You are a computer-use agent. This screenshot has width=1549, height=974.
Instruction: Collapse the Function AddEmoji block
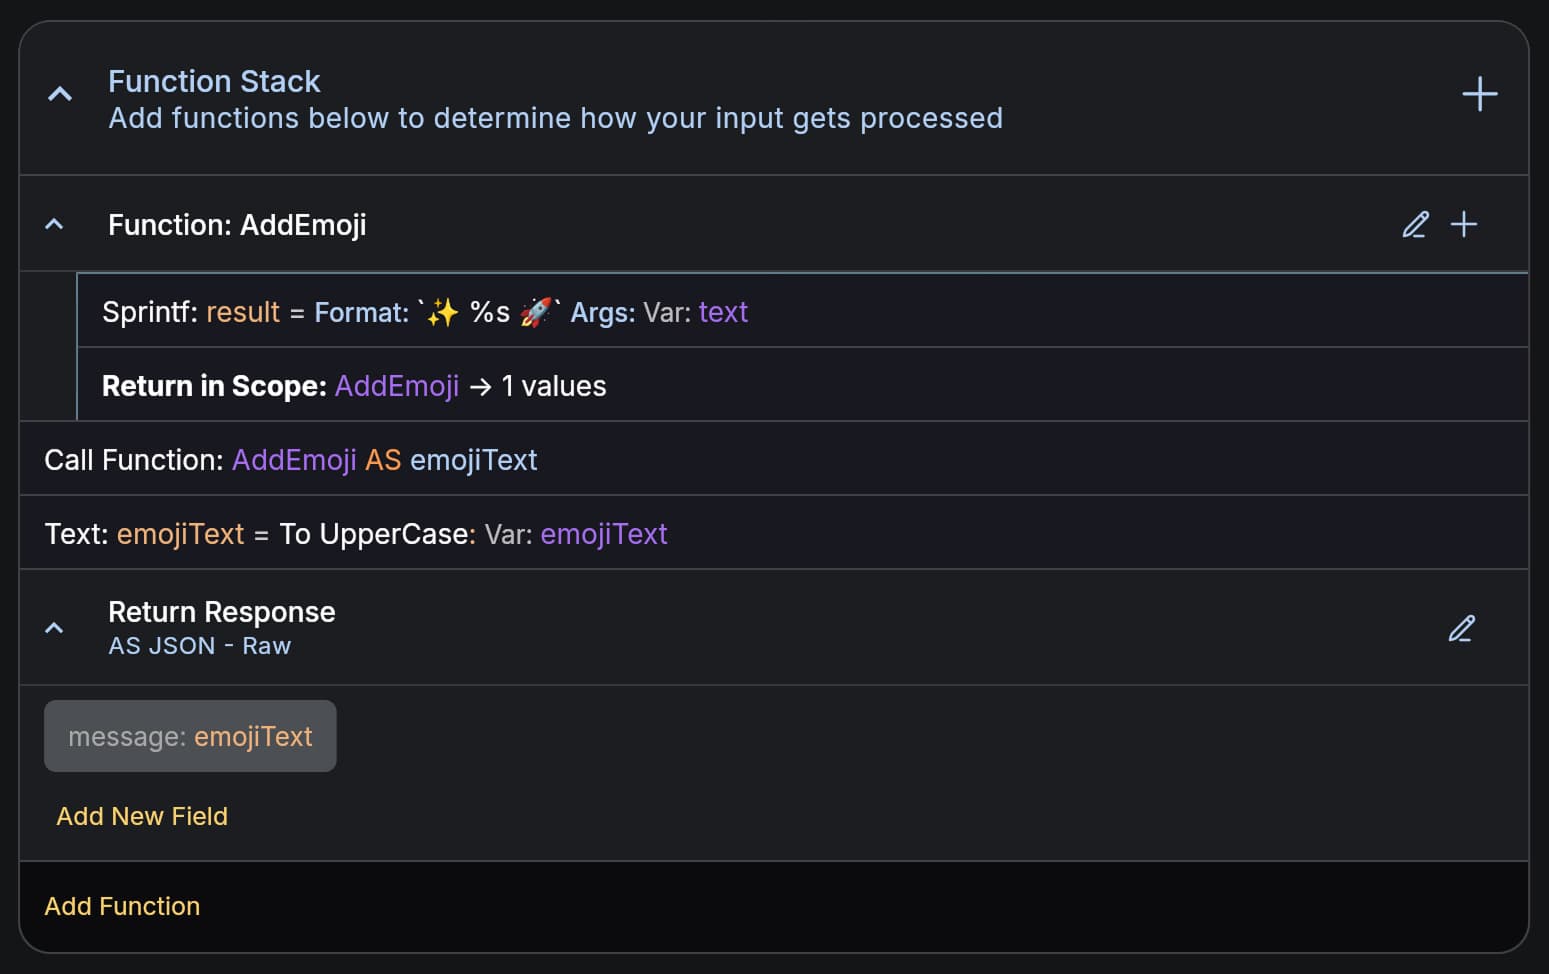[x=53, y=224]
